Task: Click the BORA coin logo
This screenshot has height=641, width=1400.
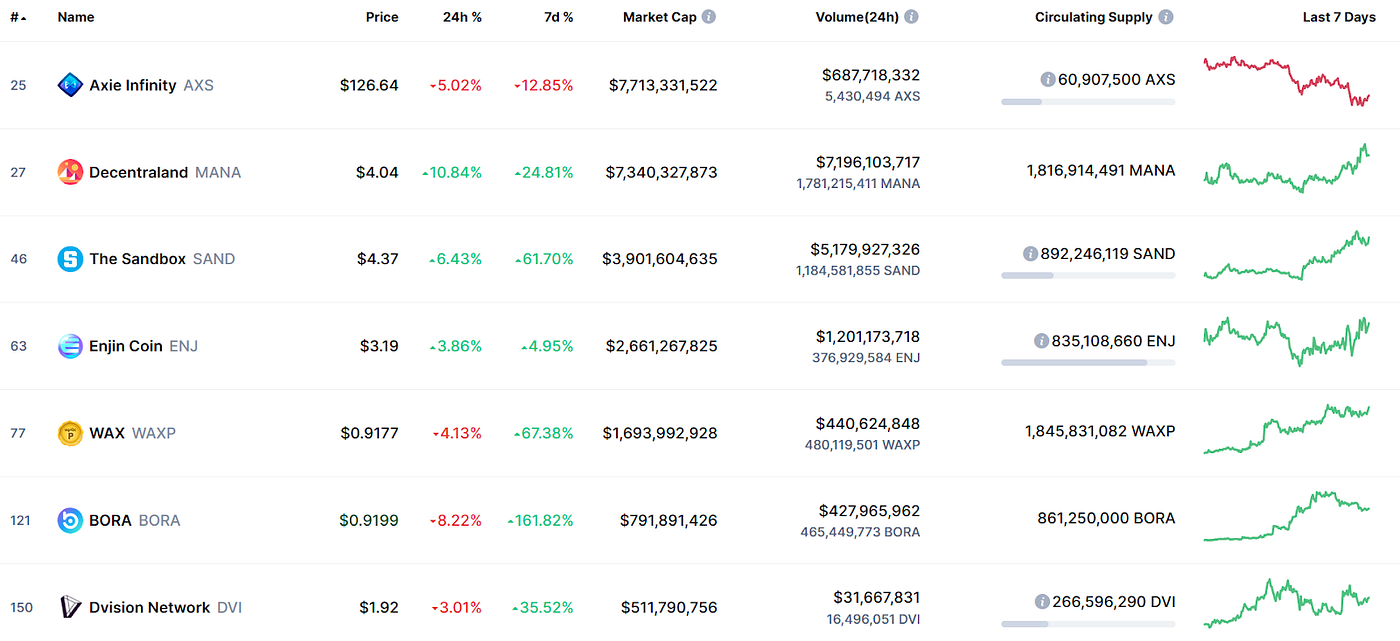Action: coord(70,520)
